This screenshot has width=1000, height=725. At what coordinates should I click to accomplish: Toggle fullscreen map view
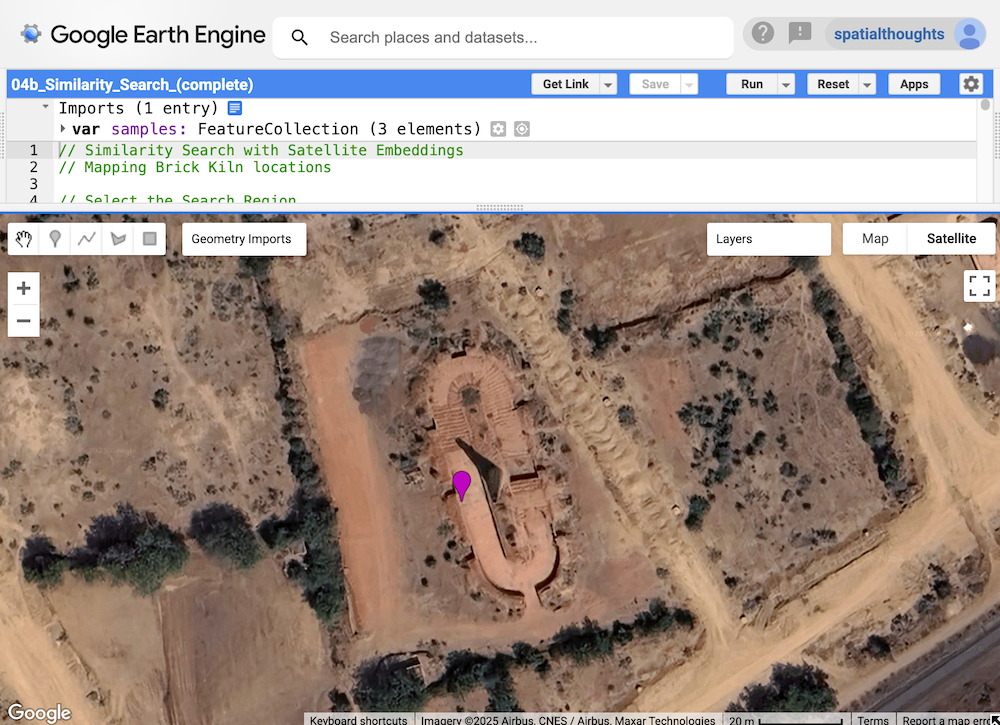coord(979,286)
